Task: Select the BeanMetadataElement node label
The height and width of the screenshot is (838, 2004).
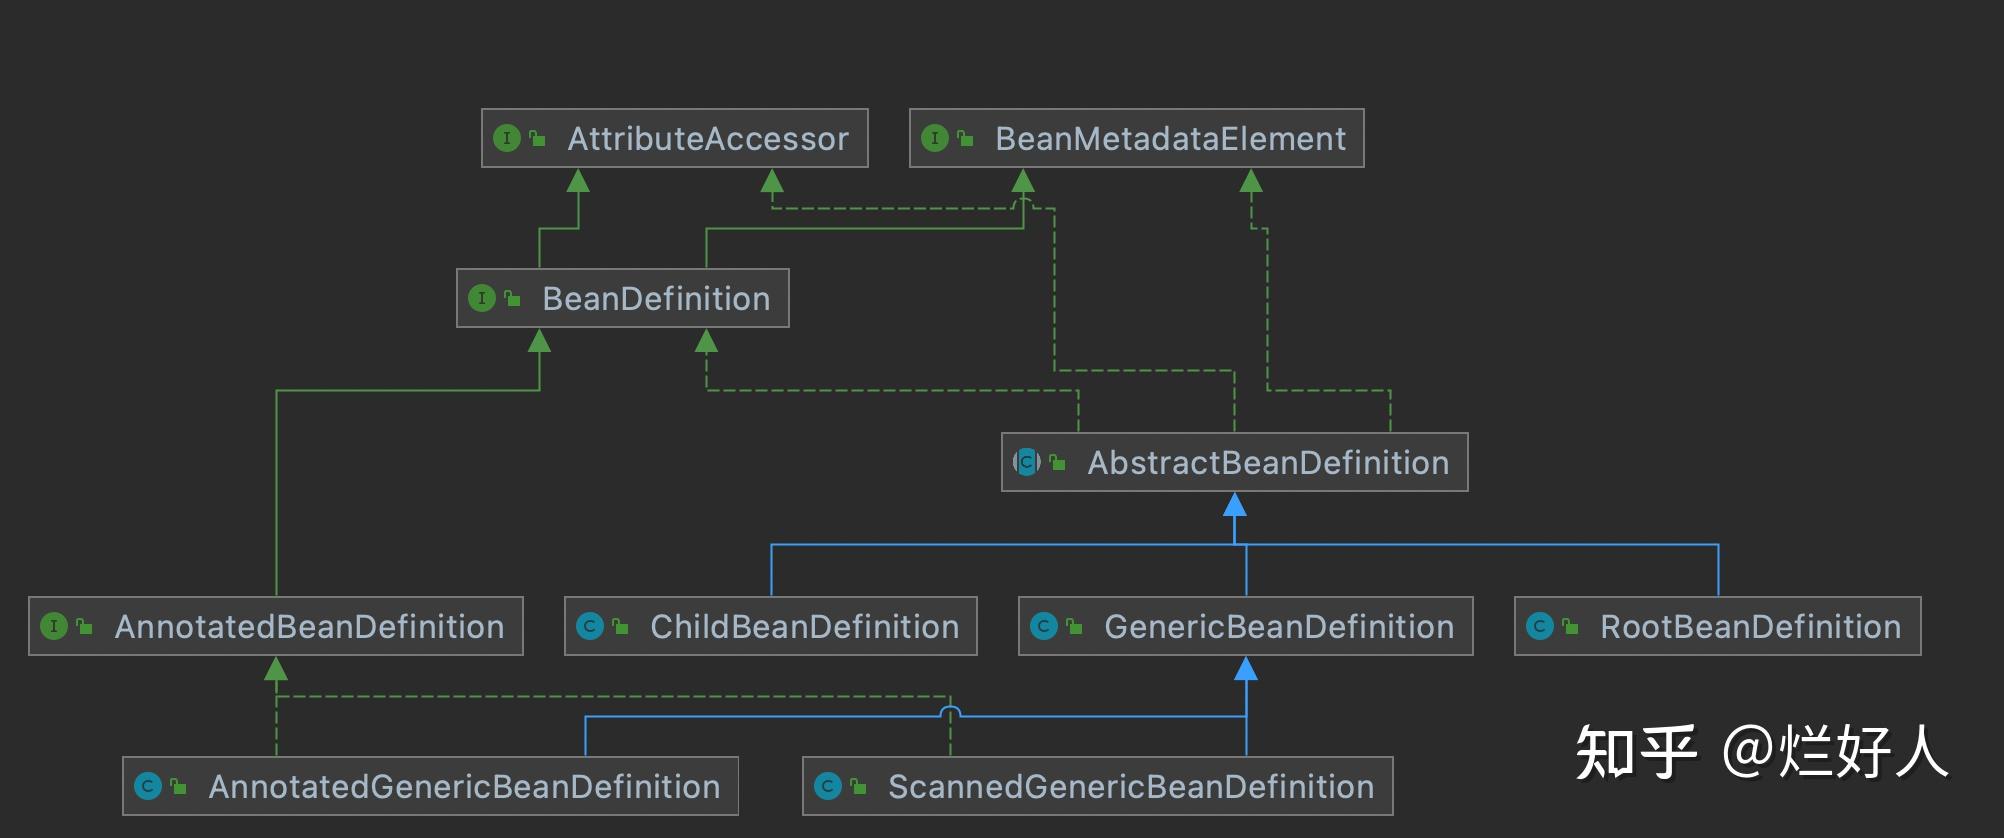Action: 1170,139
